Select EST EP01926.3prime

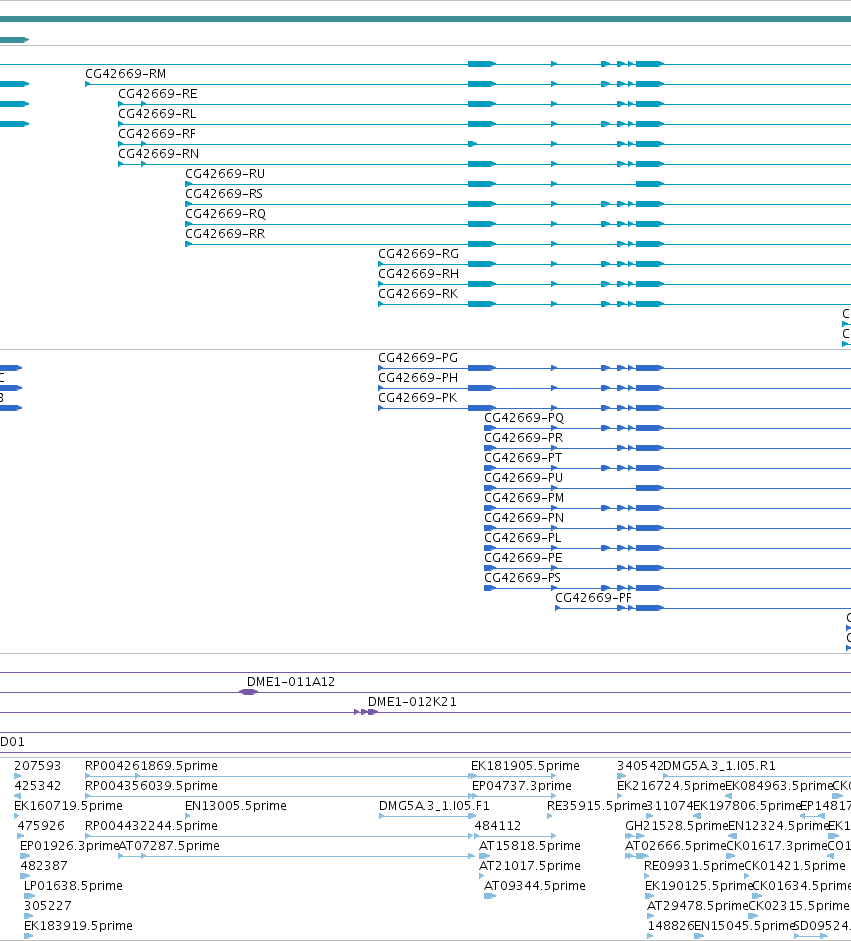[x=69, y=846]
